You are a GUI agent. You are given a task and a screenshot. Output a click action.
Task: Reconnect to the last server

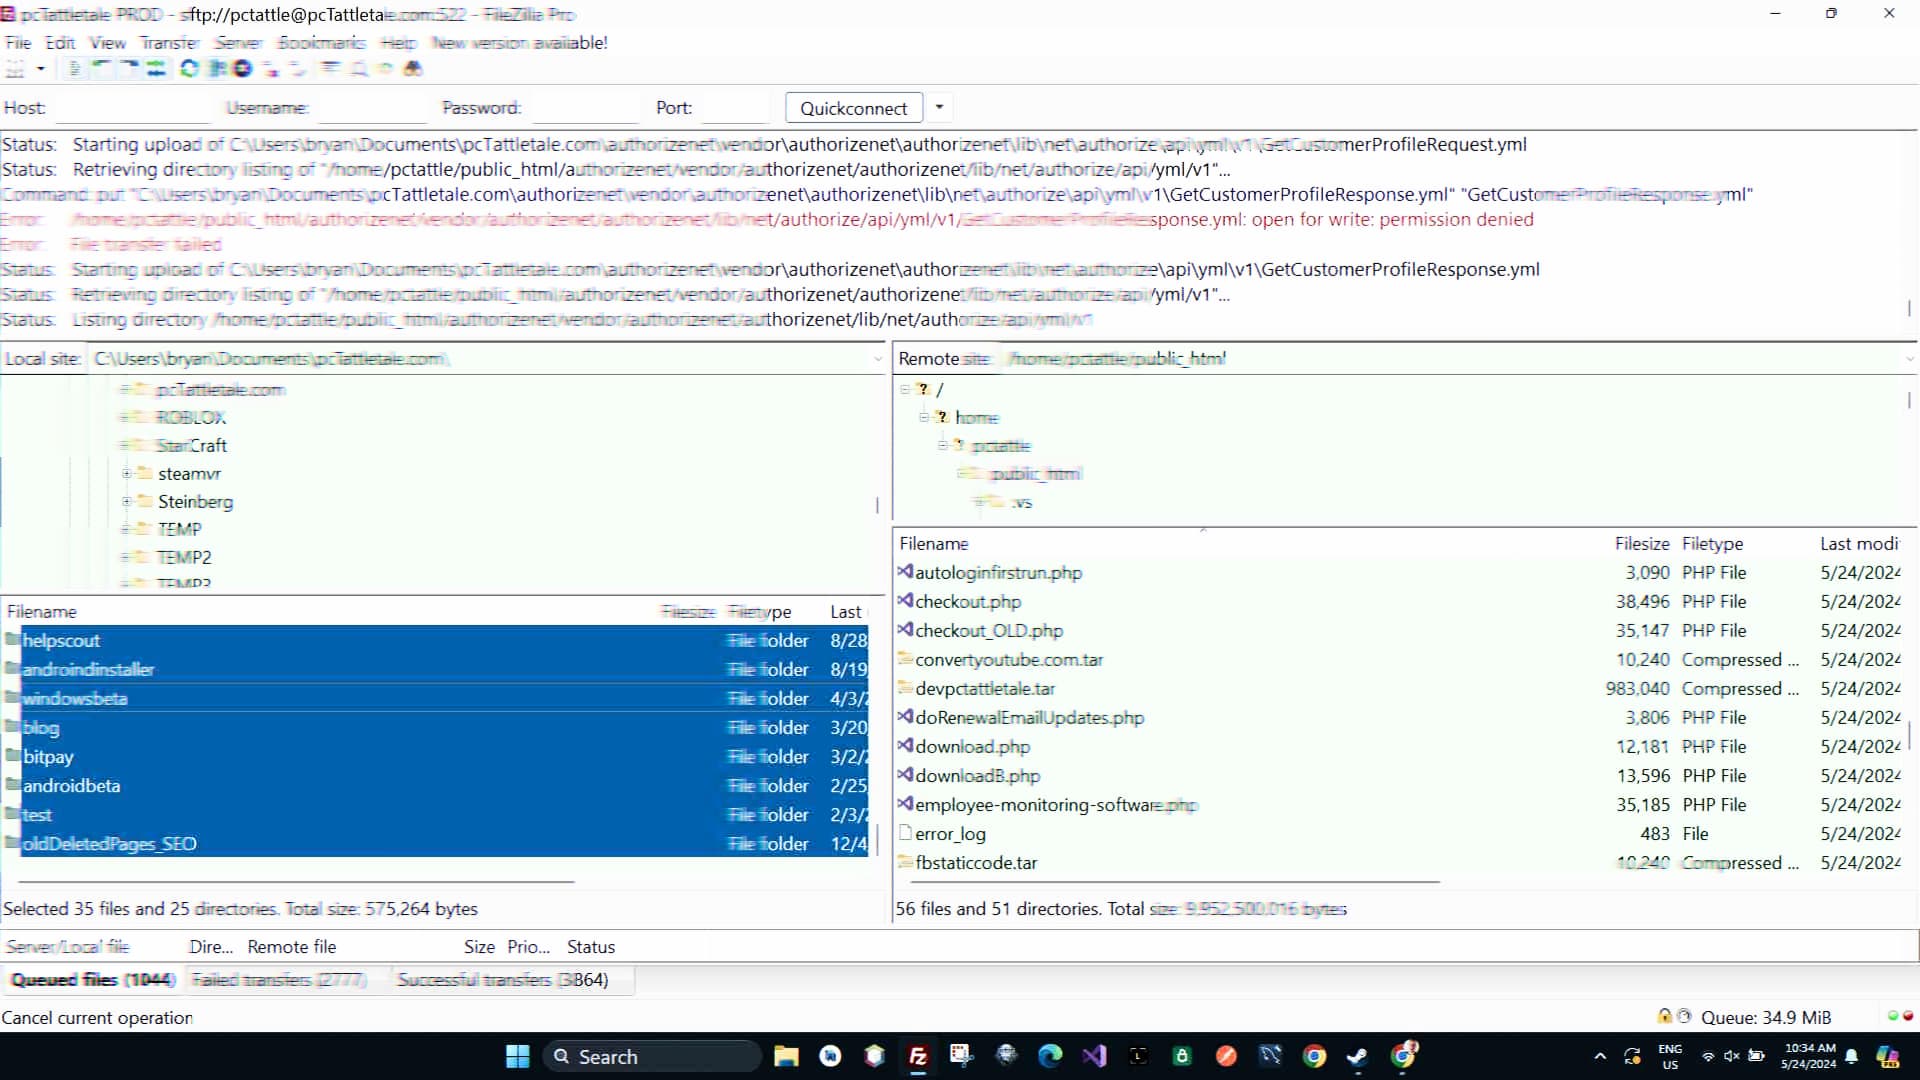tap(297, 69)
